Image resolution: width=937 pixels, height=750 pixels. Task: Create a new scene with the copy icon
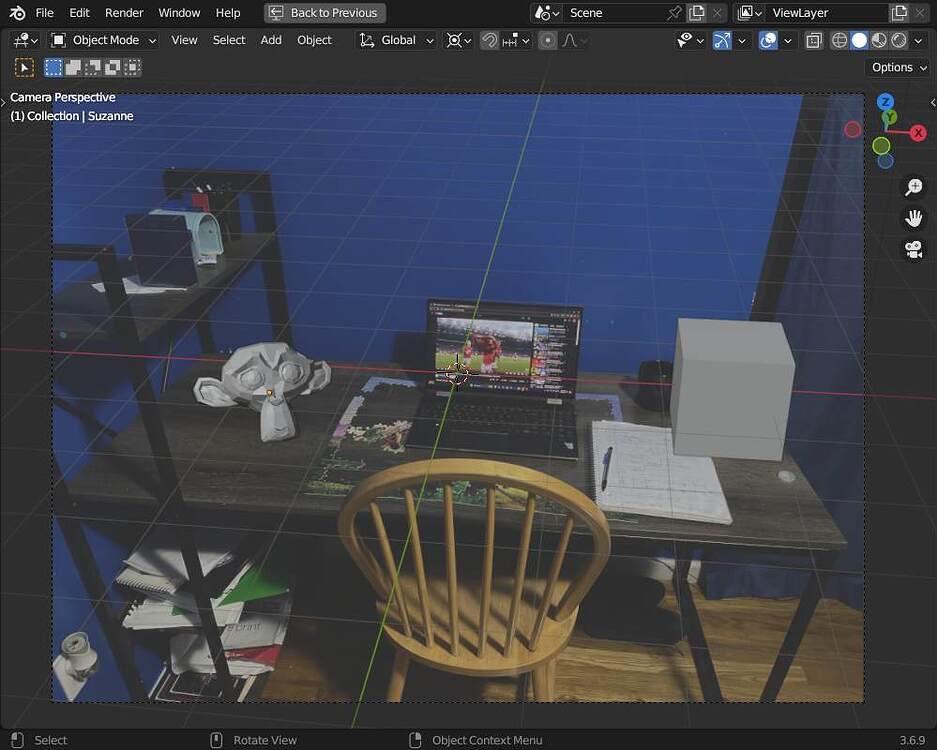pyautogui.click(x=696, y=13)
